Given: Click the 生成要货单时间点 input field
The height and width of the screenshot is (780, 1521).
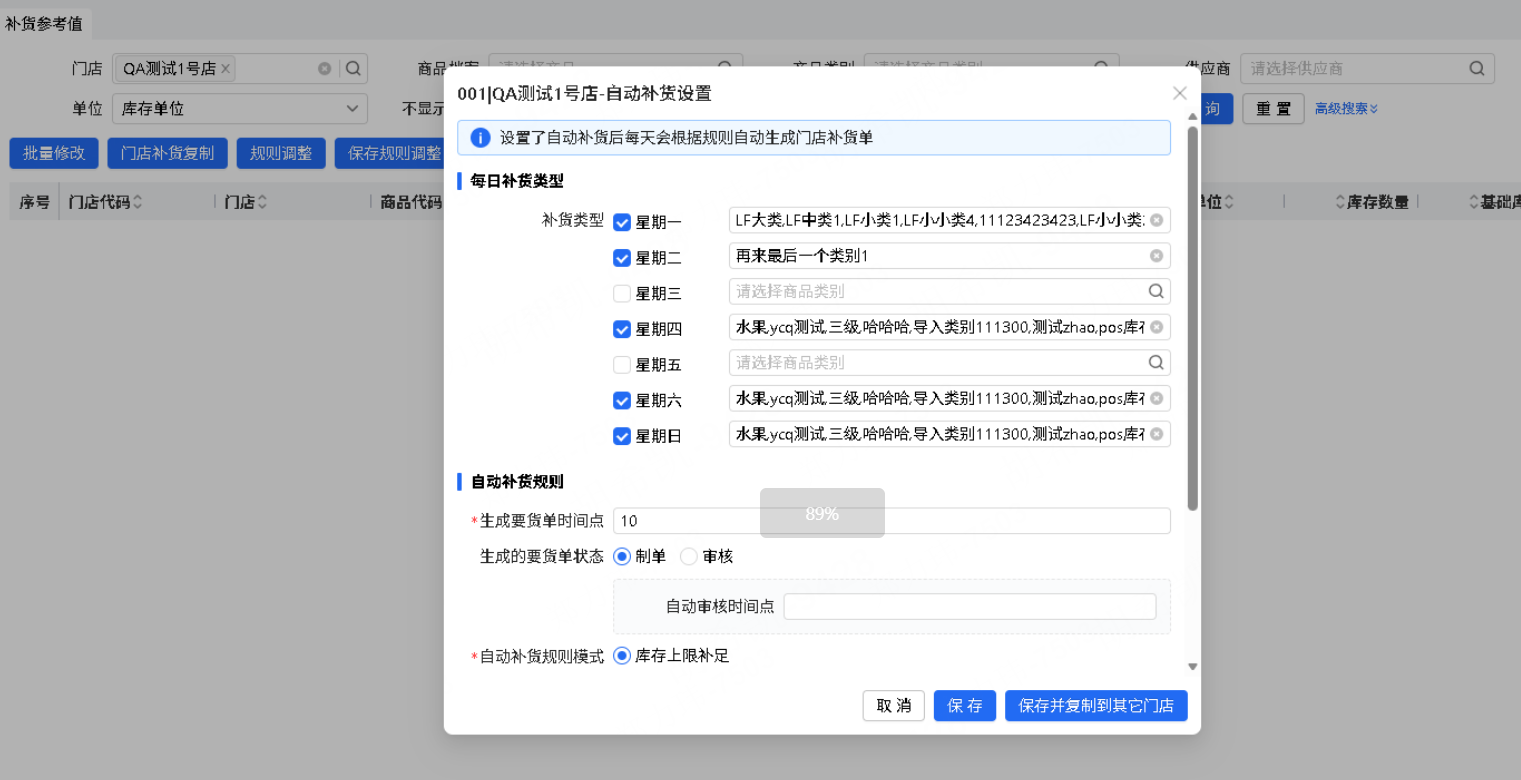Looking at the screenshot, I should click(890, 521).
